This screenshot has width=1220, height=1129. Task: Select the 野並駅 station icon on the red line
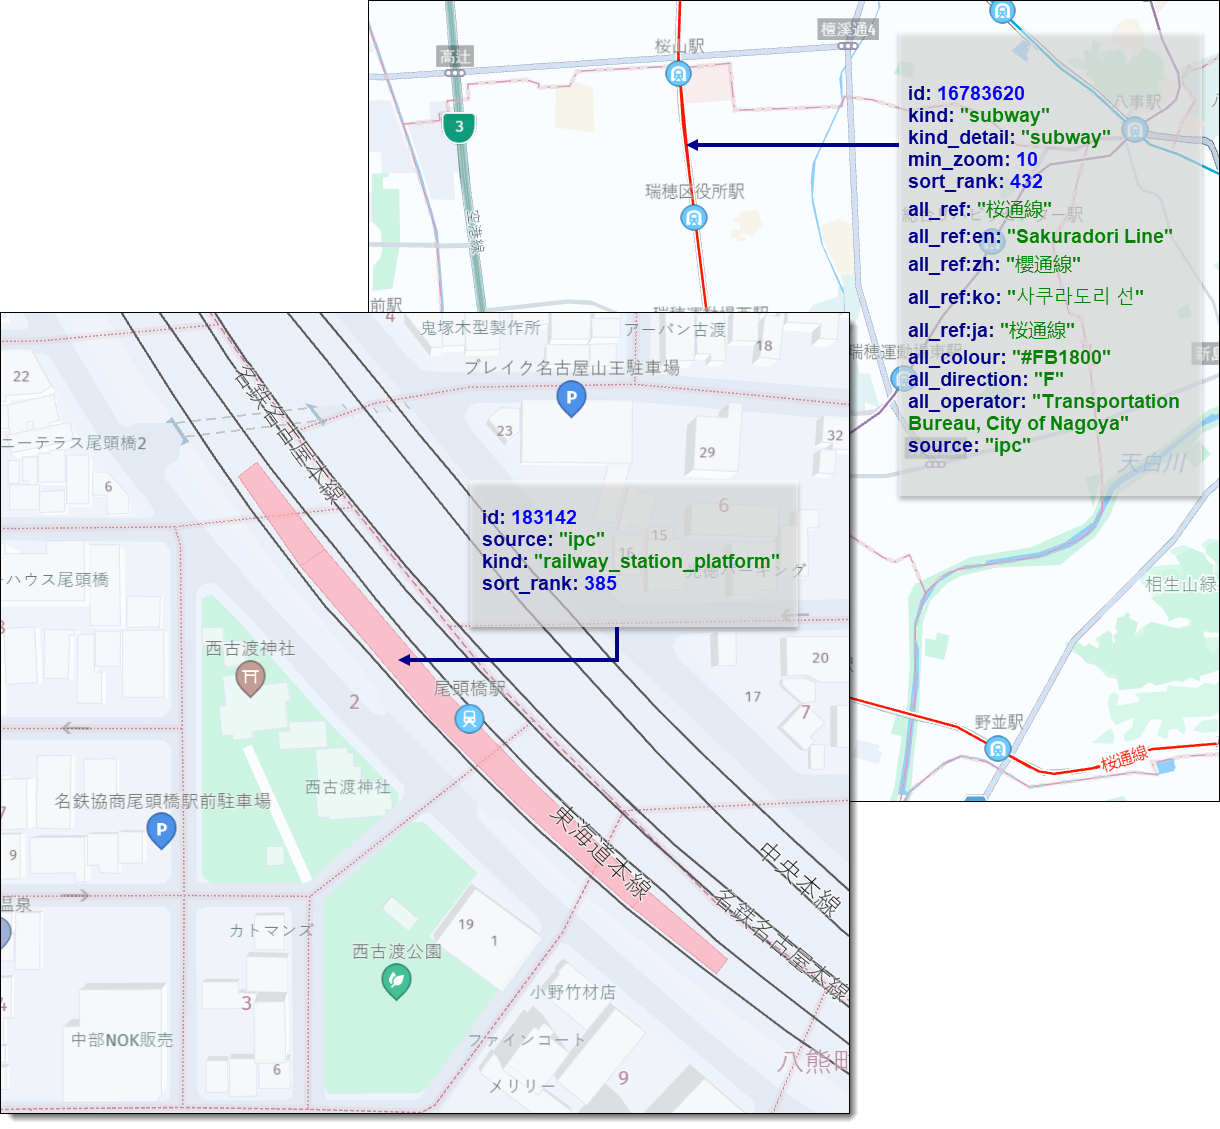point(996,748)
